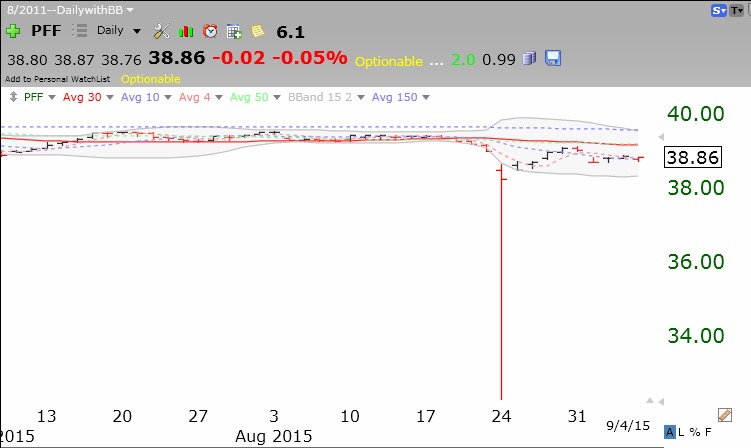
Task: Click the 40.00 price axis label
Action: click(696, 114)
